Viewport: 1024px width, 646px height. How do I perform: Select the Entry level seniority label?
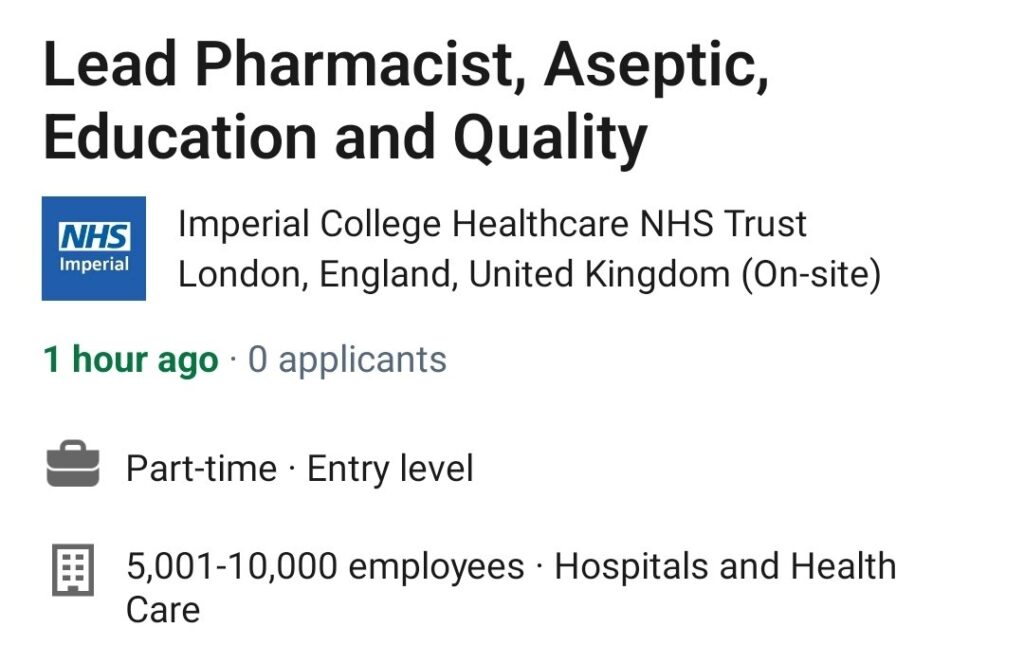tap(391, 469)
